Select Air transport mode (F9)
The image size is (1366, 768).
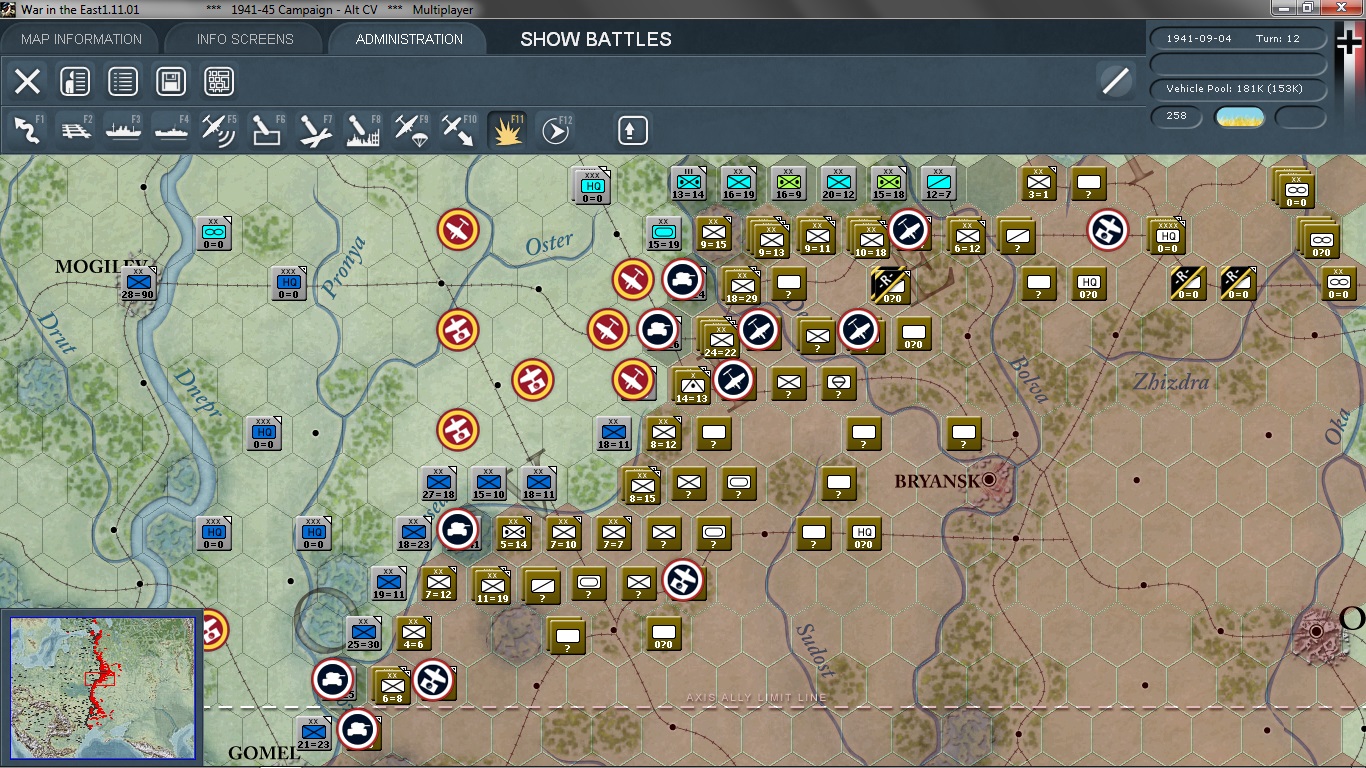(x=411, y=130)
